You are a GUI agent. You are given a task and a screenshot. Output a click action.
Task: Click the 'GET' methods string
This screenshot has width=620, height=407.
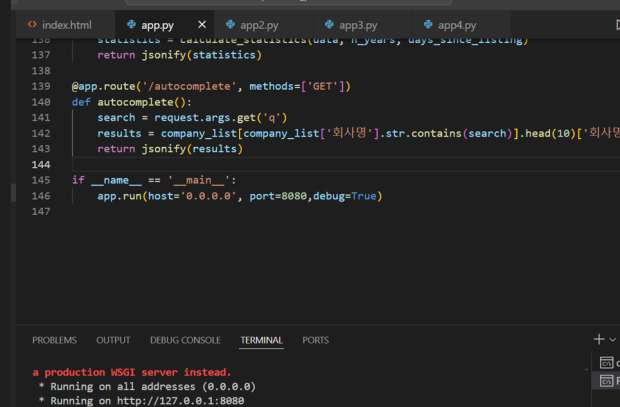(322, 86)
